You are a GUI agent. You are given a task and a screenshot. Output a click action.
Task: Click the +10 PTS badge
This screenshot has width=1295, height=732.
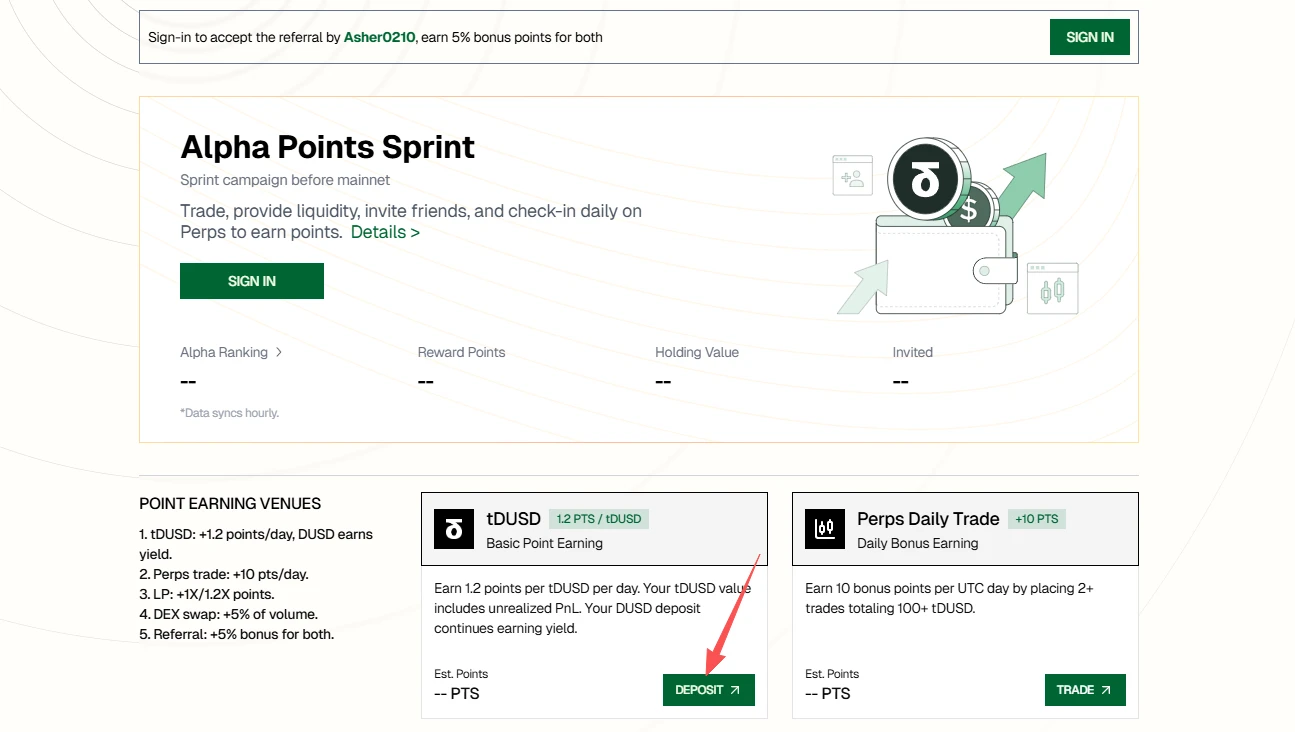[x=1036, y=519]
